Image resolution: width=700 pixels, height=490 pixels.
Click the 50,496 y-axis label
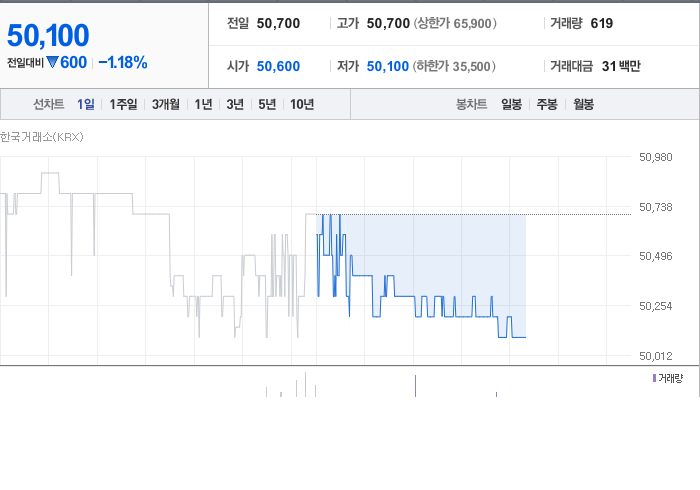[655, 256]
